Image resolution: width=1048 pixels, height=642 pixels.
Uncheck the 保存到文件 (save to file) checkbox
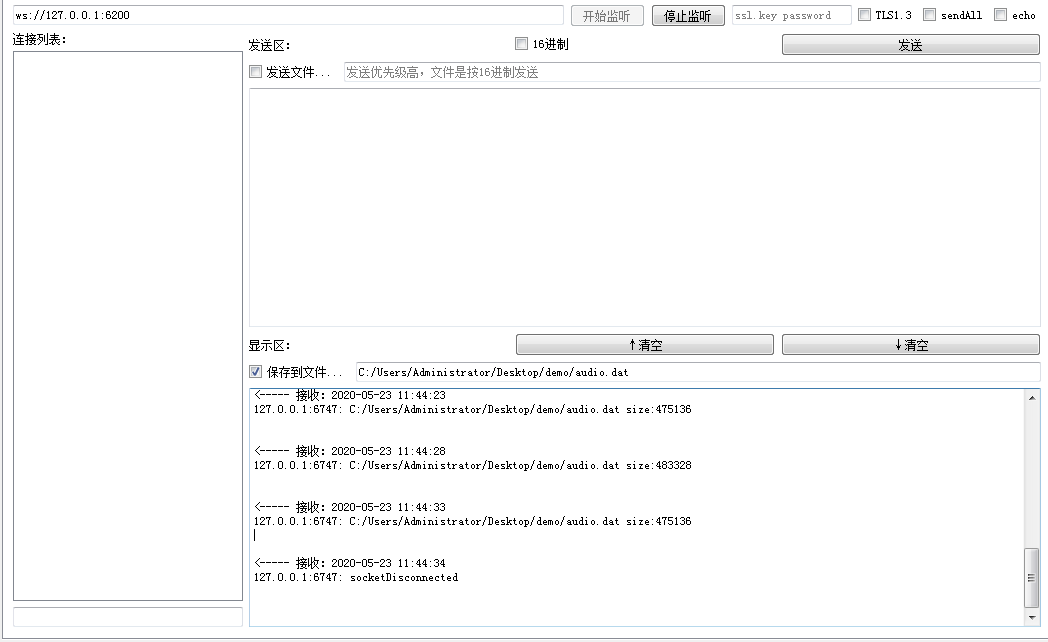(254, 371)
